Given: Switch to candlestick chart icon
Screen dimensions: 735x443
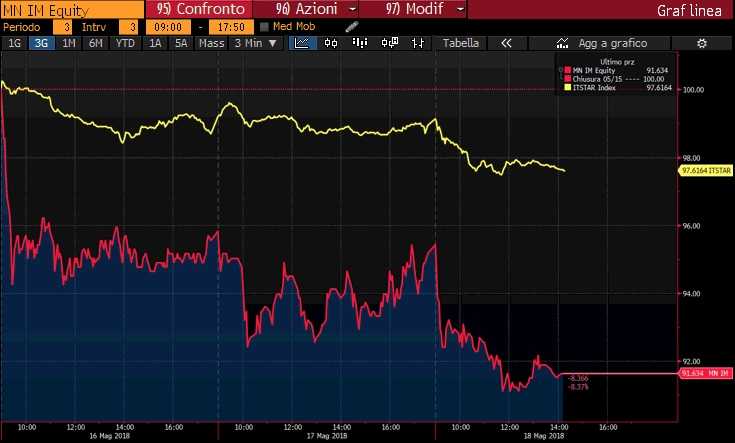Looking at the screenshot, I should pos(331,43).
